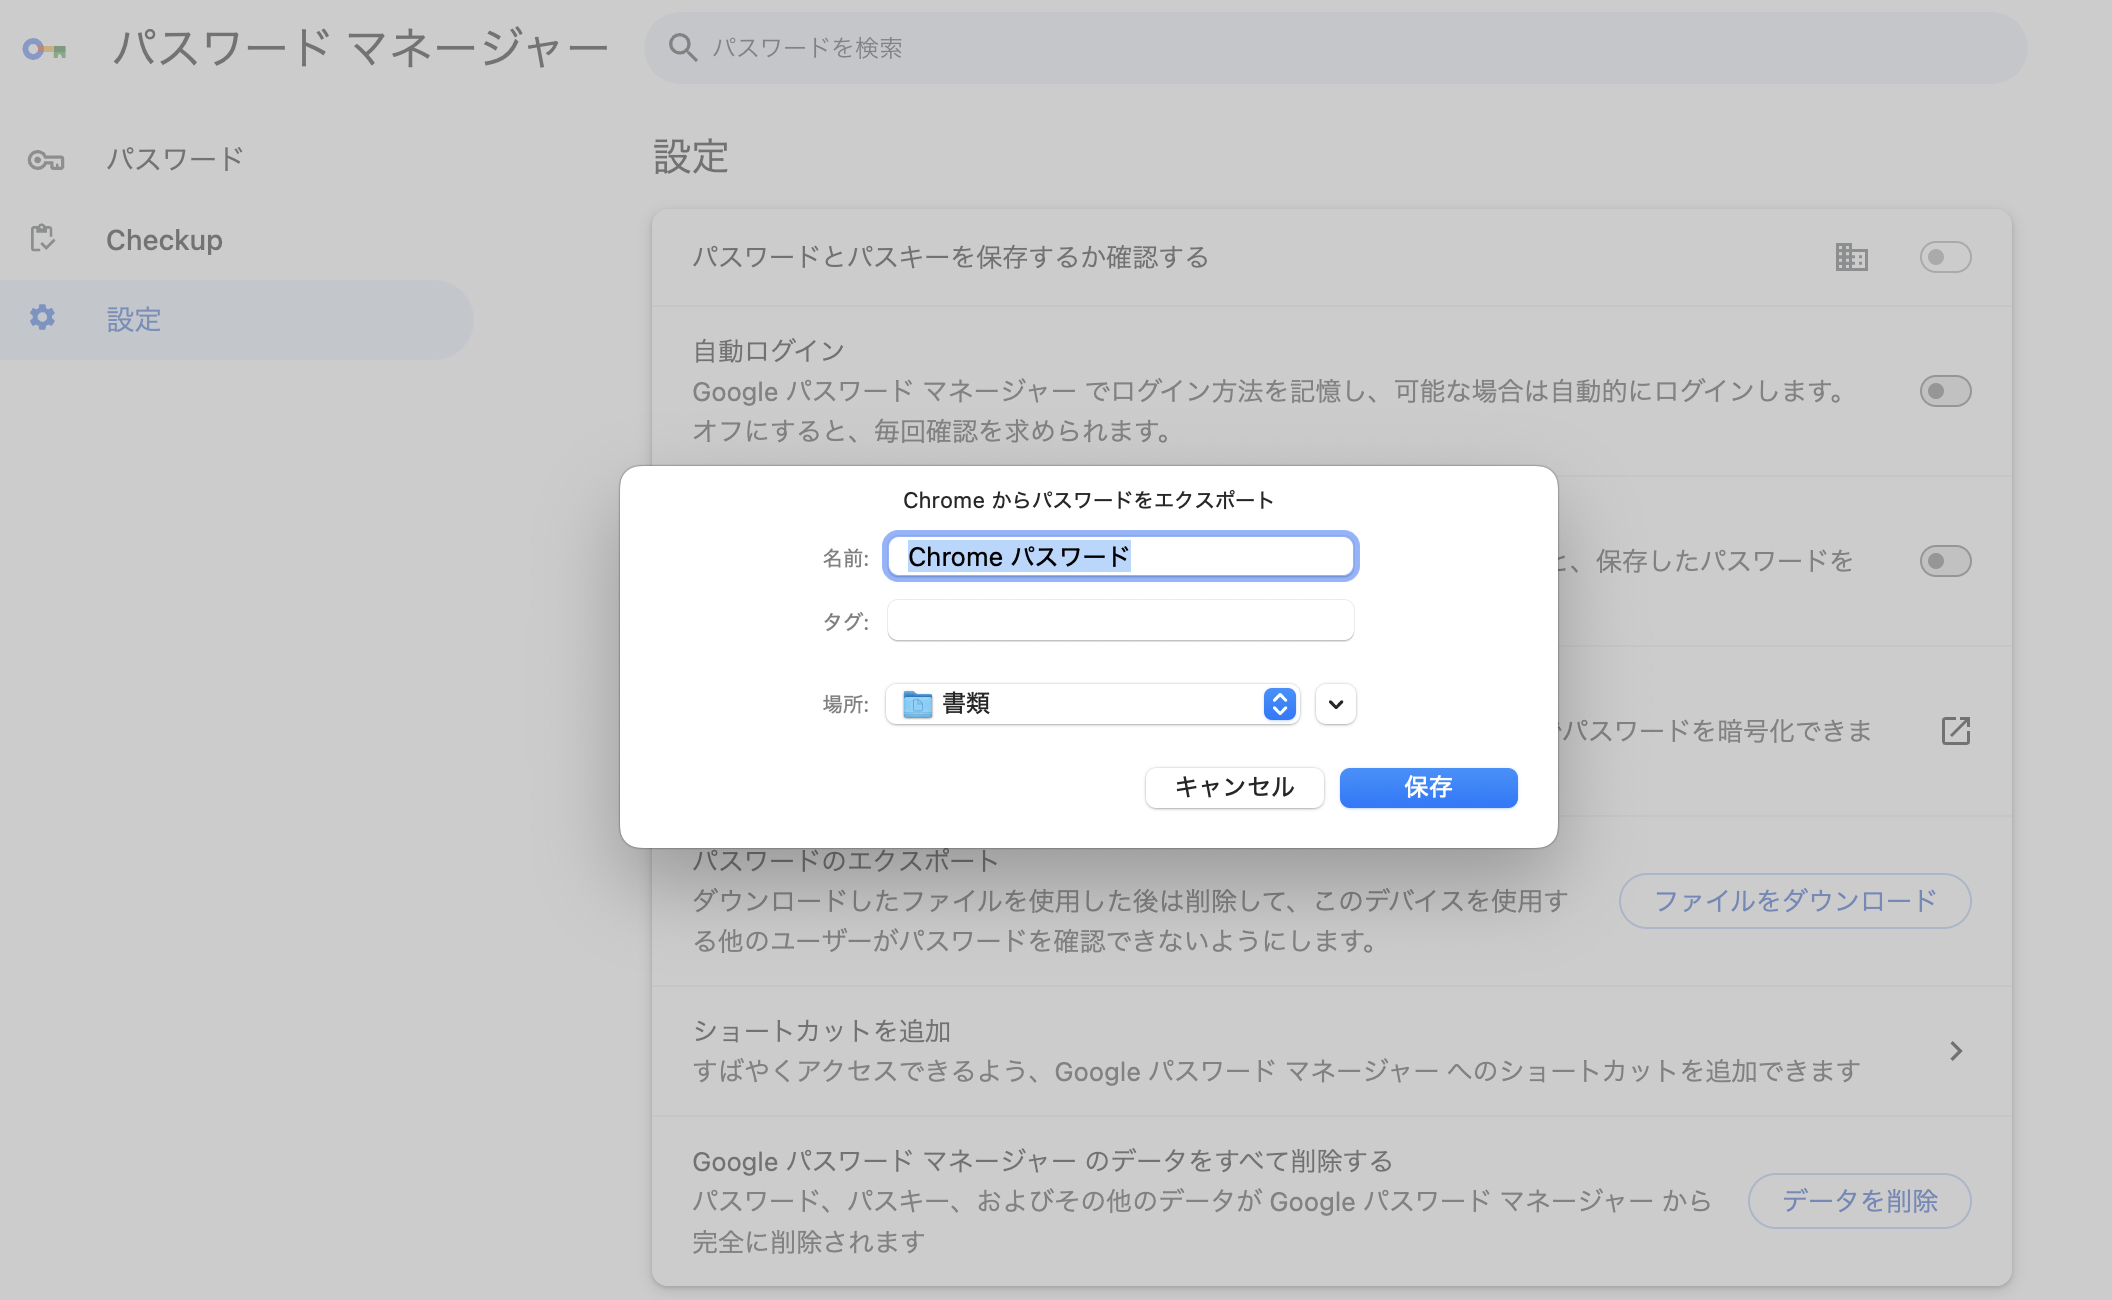Open Checkup in the sidebar
Viewport: 2112px width, 1300px height.
(x=236, y=240)
